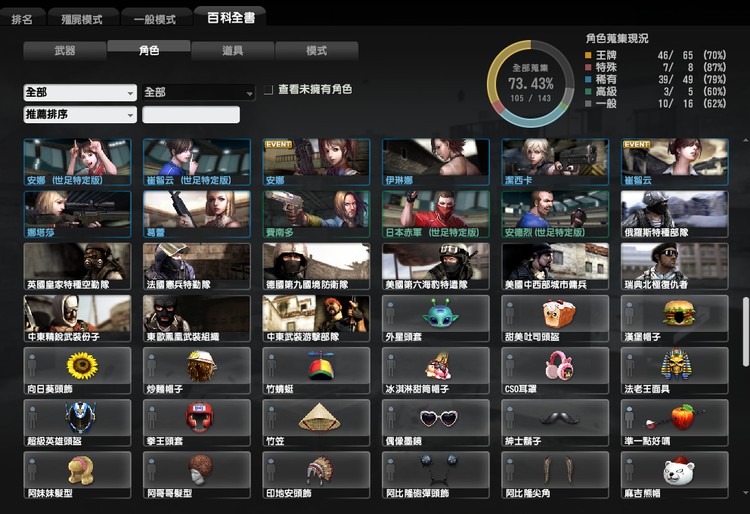Select the 百科全書 tab
Screen dimensions: 750x514
click(x=231, y=18)
